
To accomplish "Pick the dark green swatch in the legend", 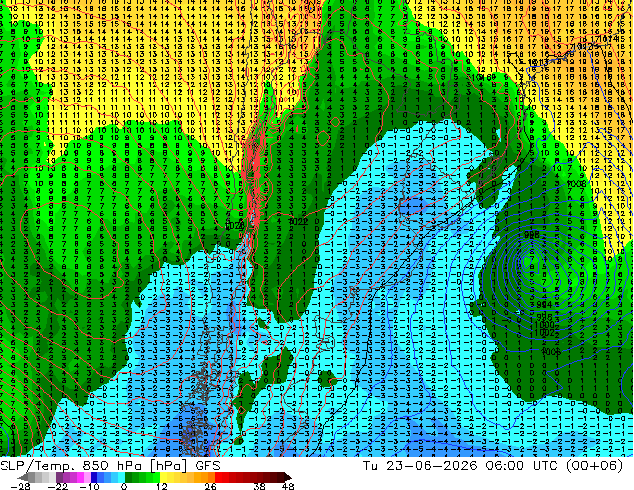I will coord(129,477).
